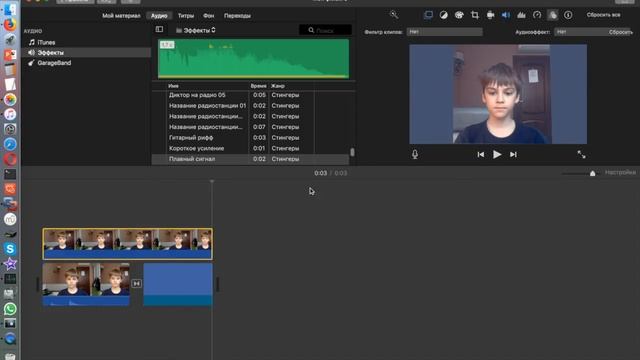Sort by the Имя column header
Screen dimensions: 640x360
click(173, 86)
